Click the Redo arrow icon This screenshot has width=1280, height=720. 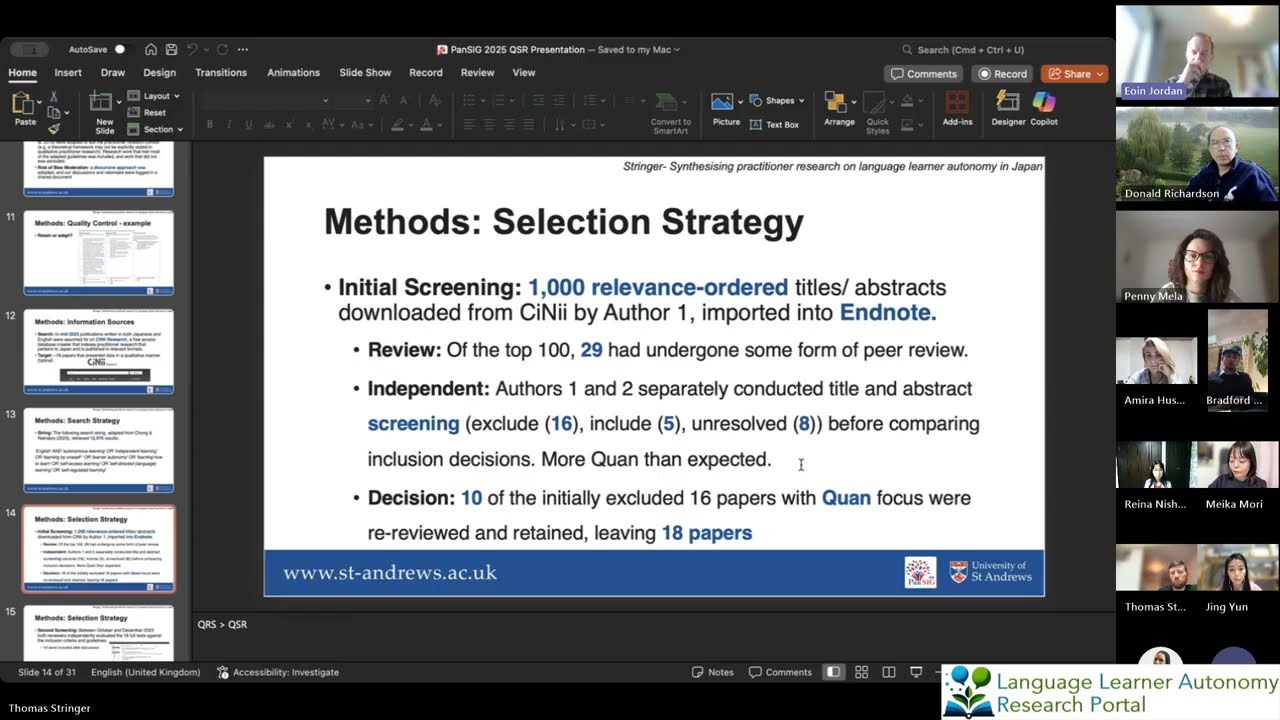coord(222,49)
